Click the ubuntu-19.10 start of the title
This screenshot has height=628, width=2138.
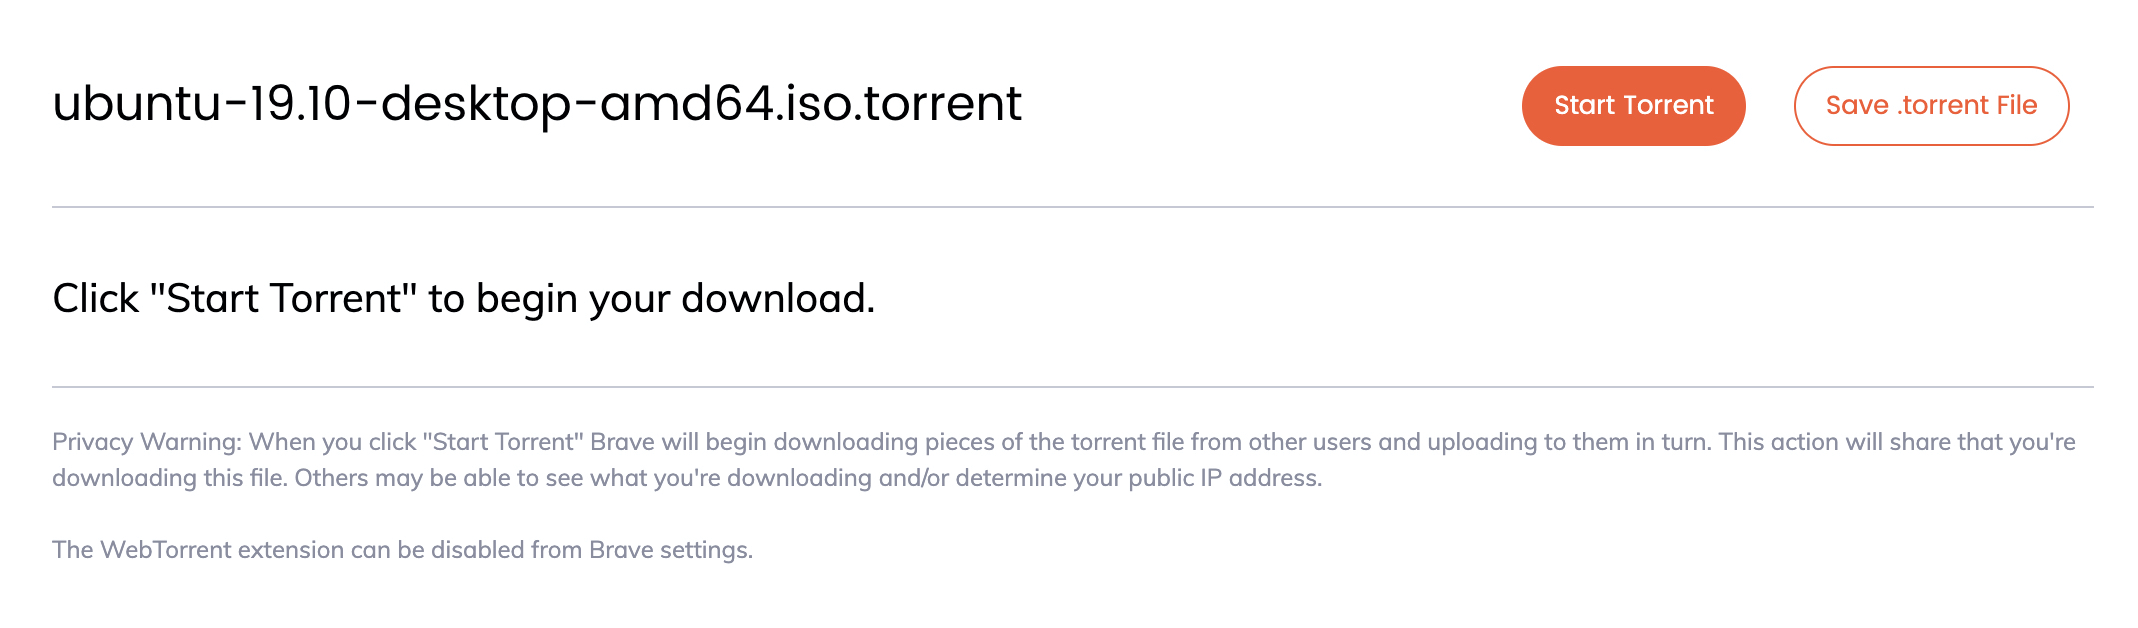click(200, 104)
